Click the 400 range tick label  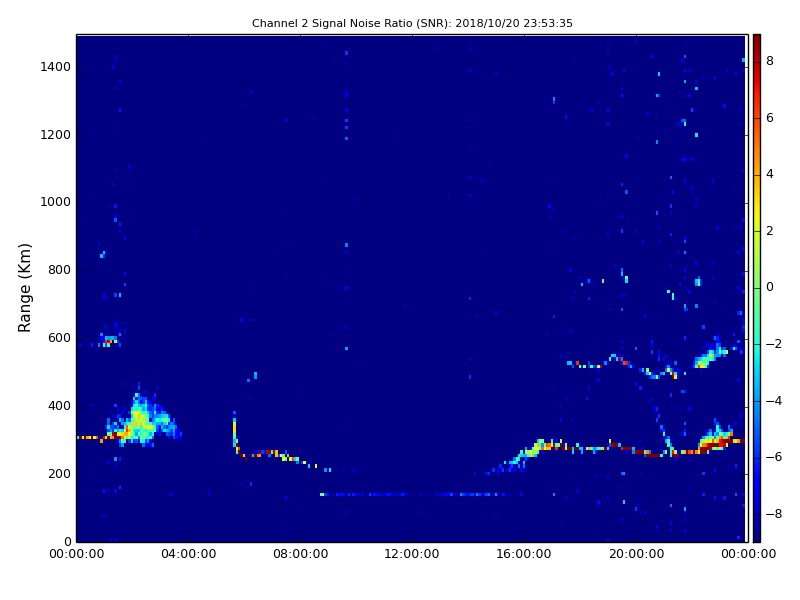coord(59,406)
